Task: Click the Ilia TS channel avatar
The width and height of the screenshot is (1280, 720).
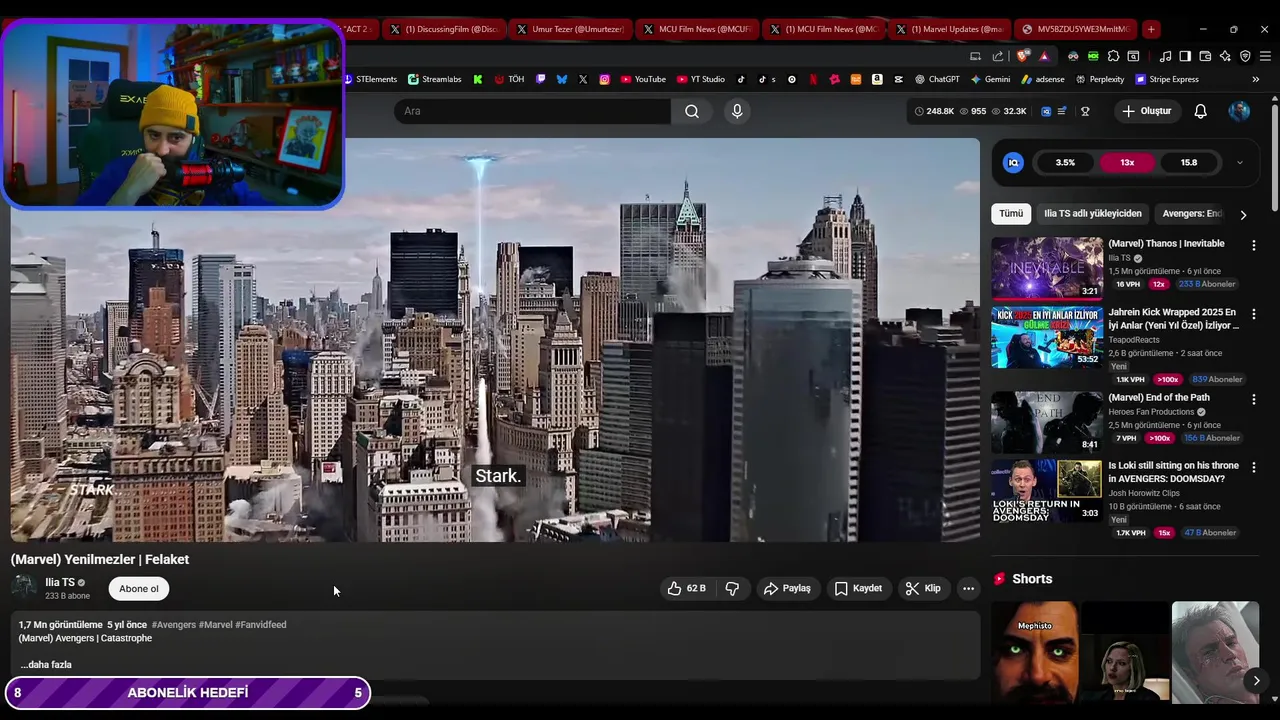Action: click(x=24, y=588)
